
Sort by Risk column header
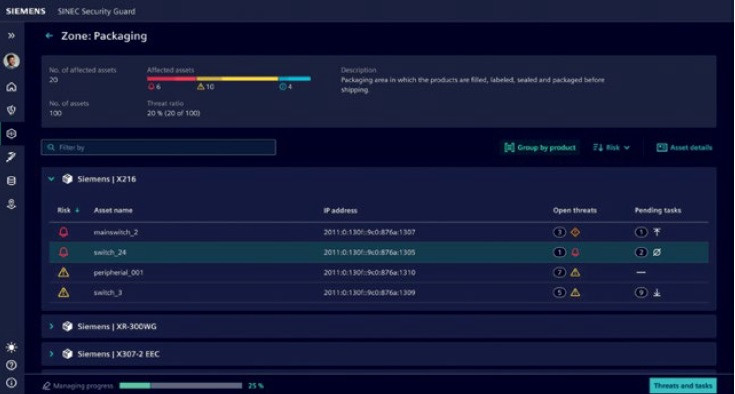[68, 210]
